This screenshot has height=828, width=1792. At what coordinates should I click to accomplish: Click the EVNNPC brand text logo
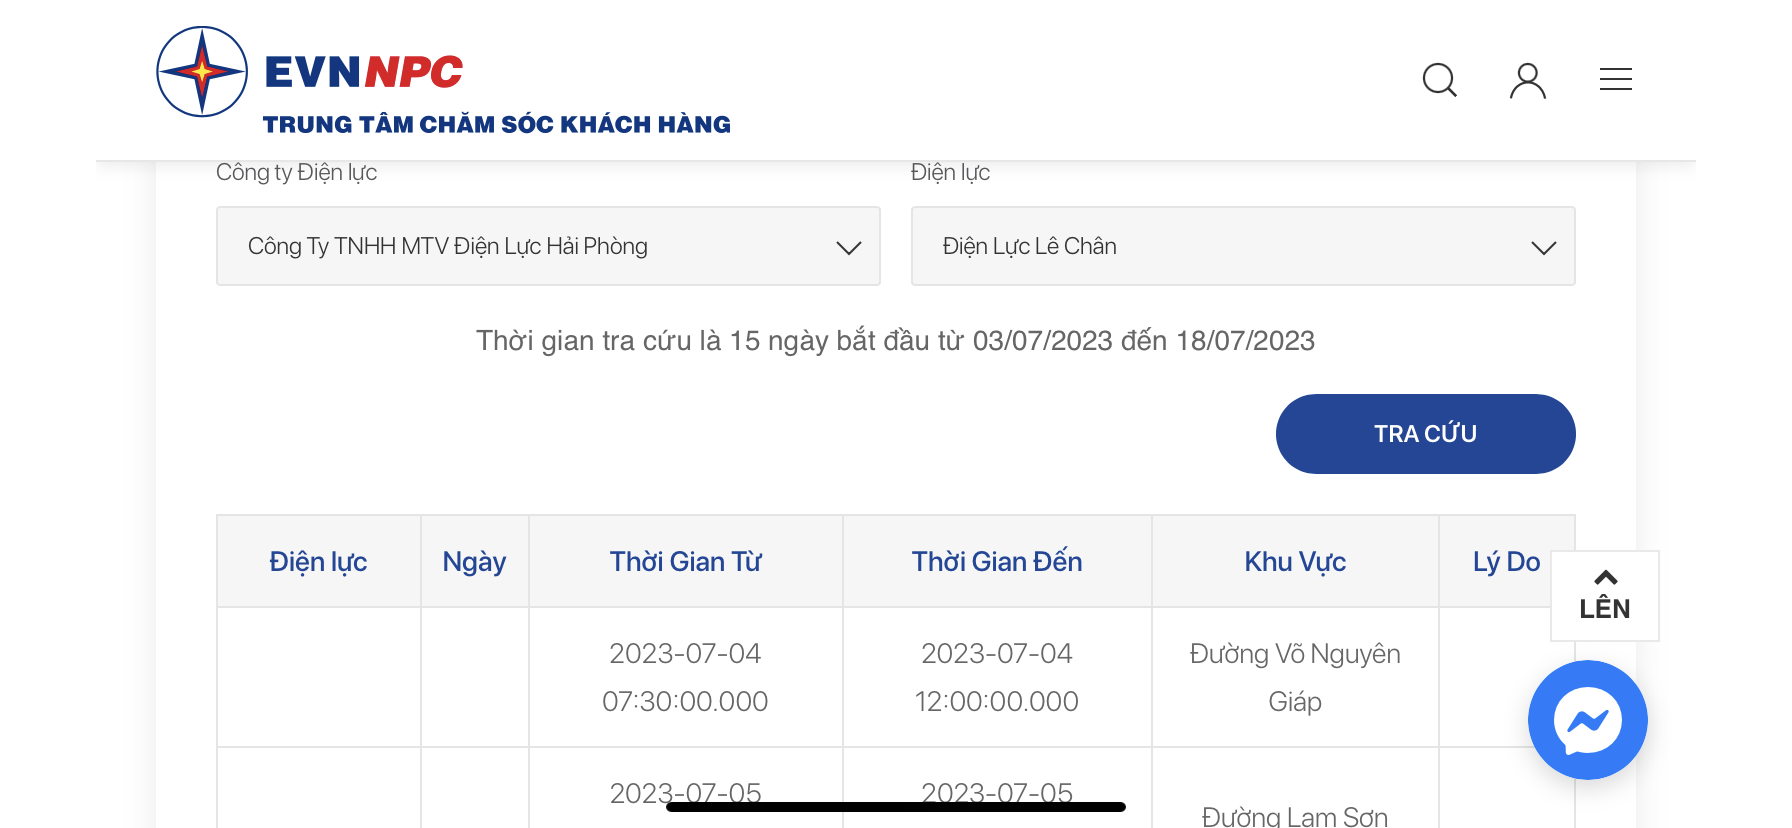(364, 72)
